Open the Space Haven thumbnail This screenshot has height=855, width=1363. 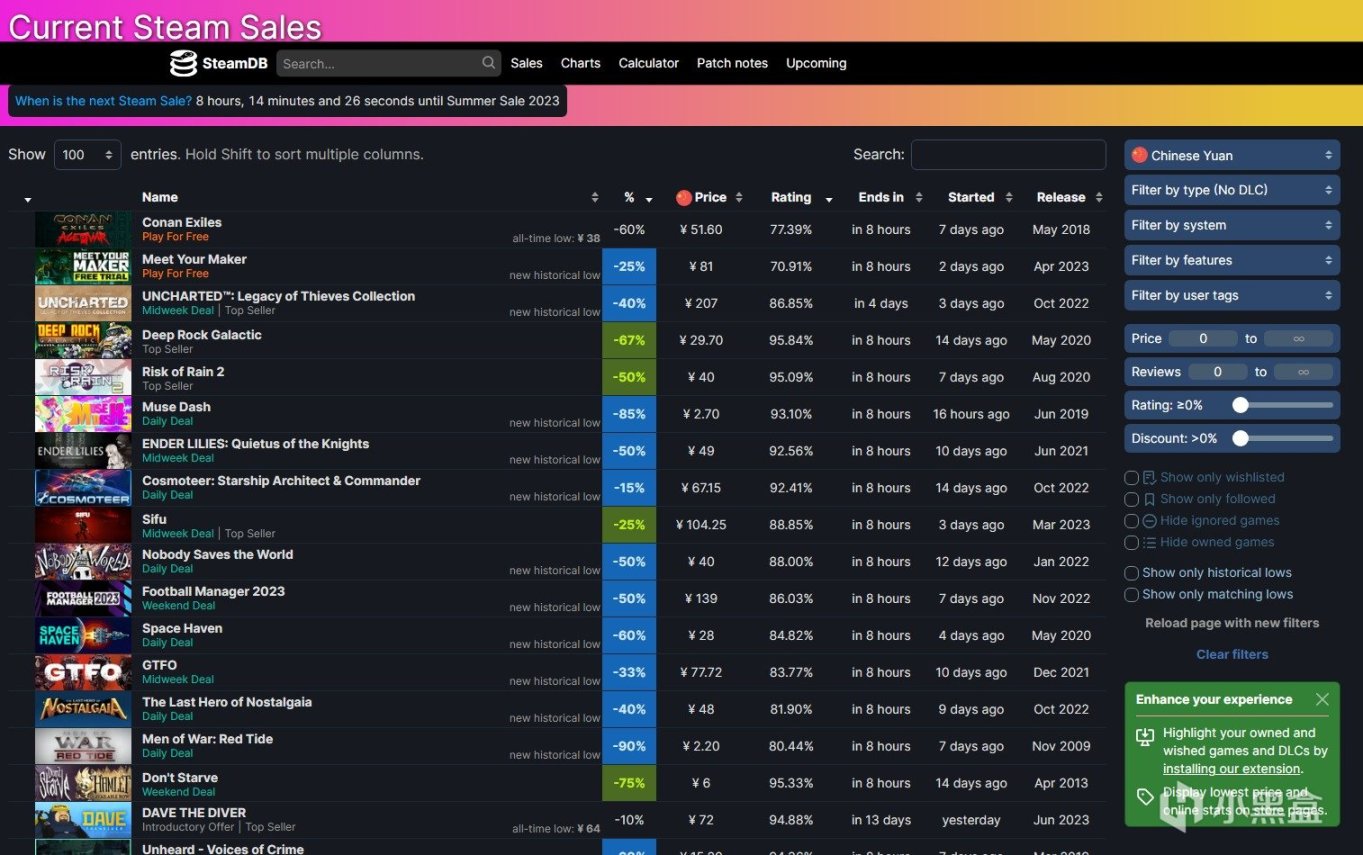83,636
